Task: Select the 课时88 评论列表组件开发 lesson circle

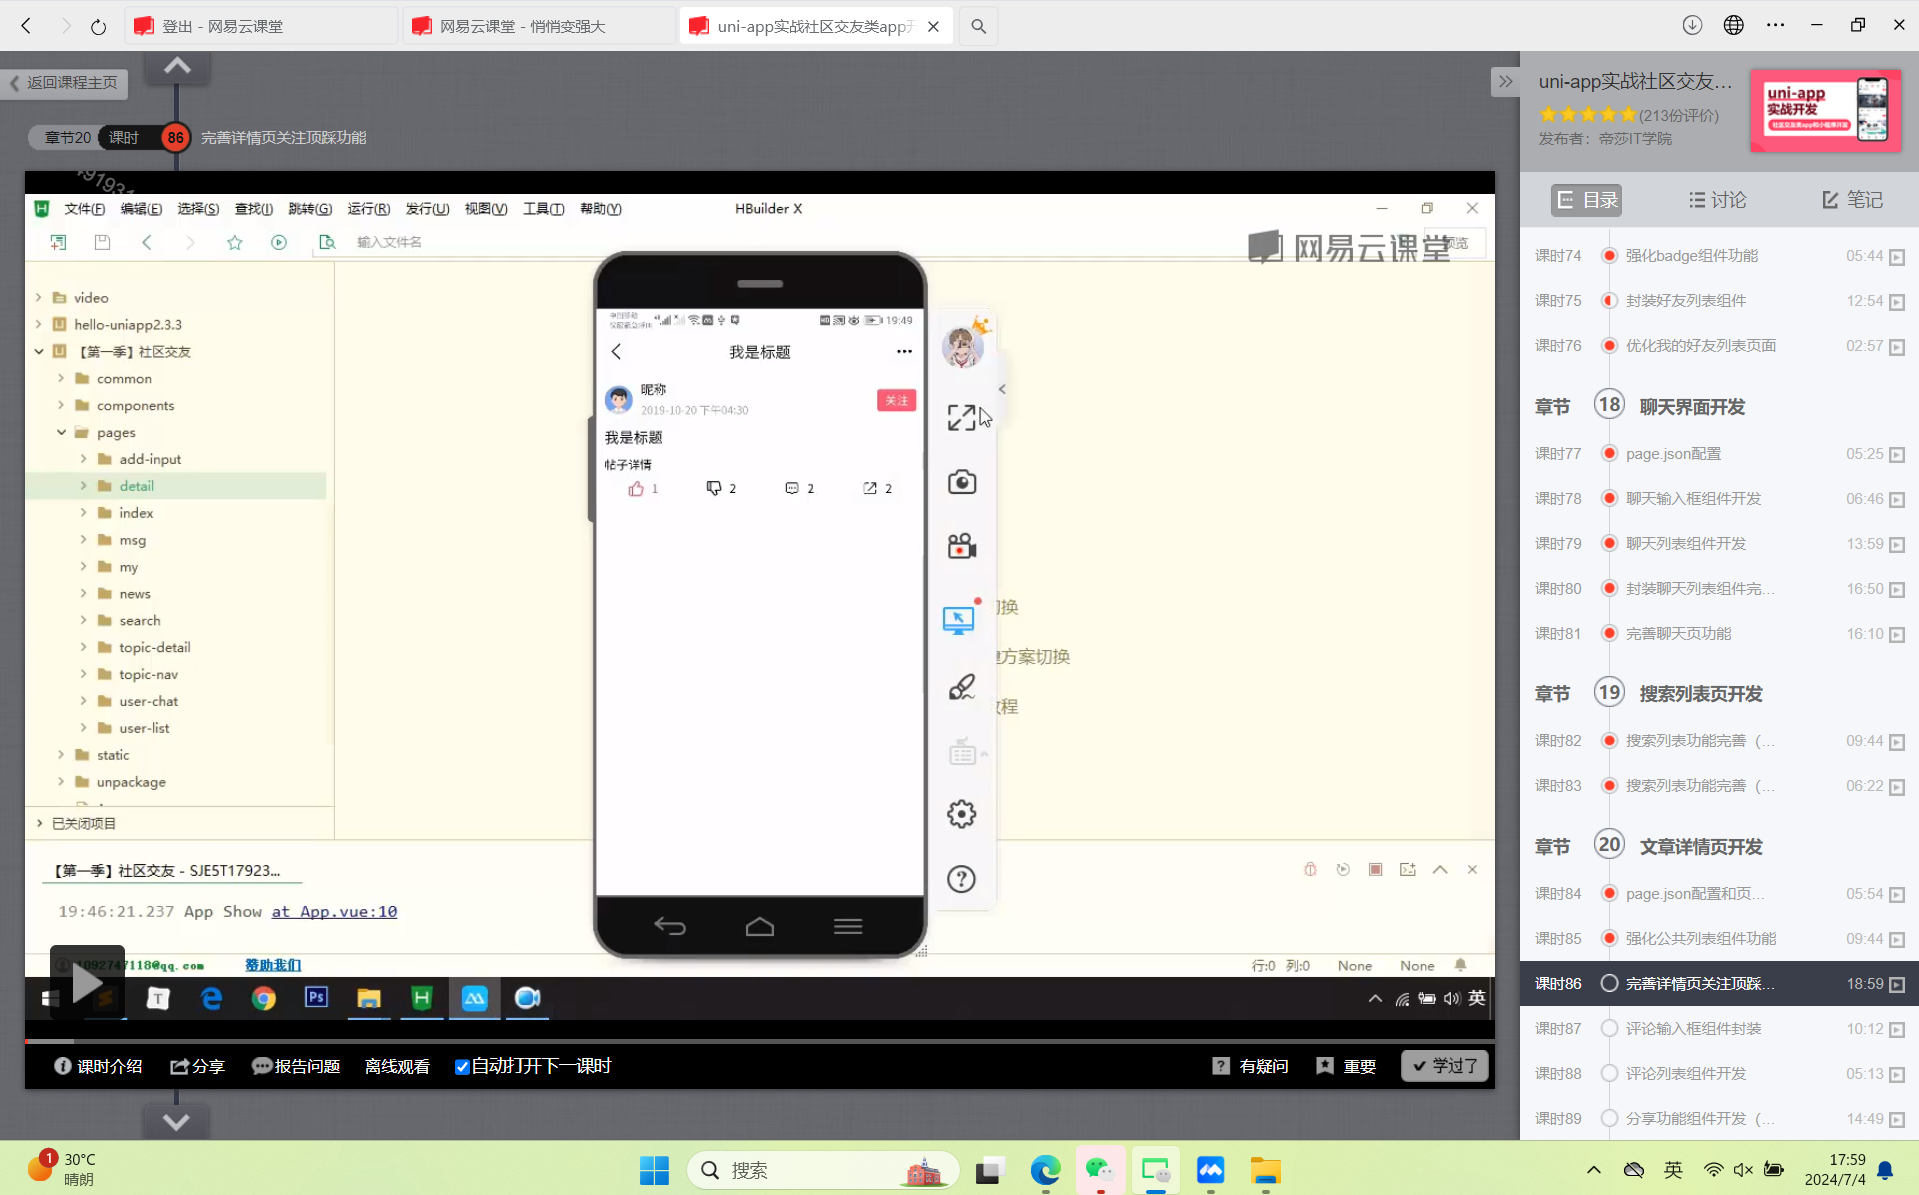Action: tap(1609, 1073)
